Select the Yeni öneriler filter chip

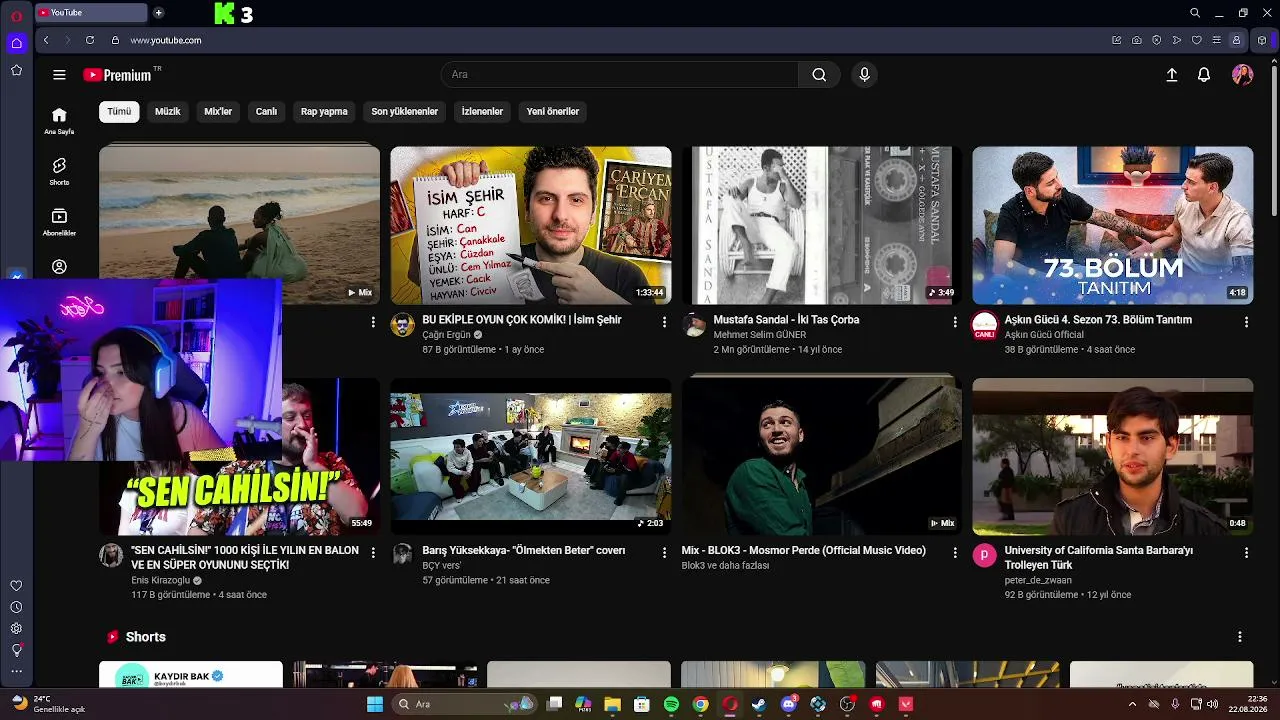[553, 112]
